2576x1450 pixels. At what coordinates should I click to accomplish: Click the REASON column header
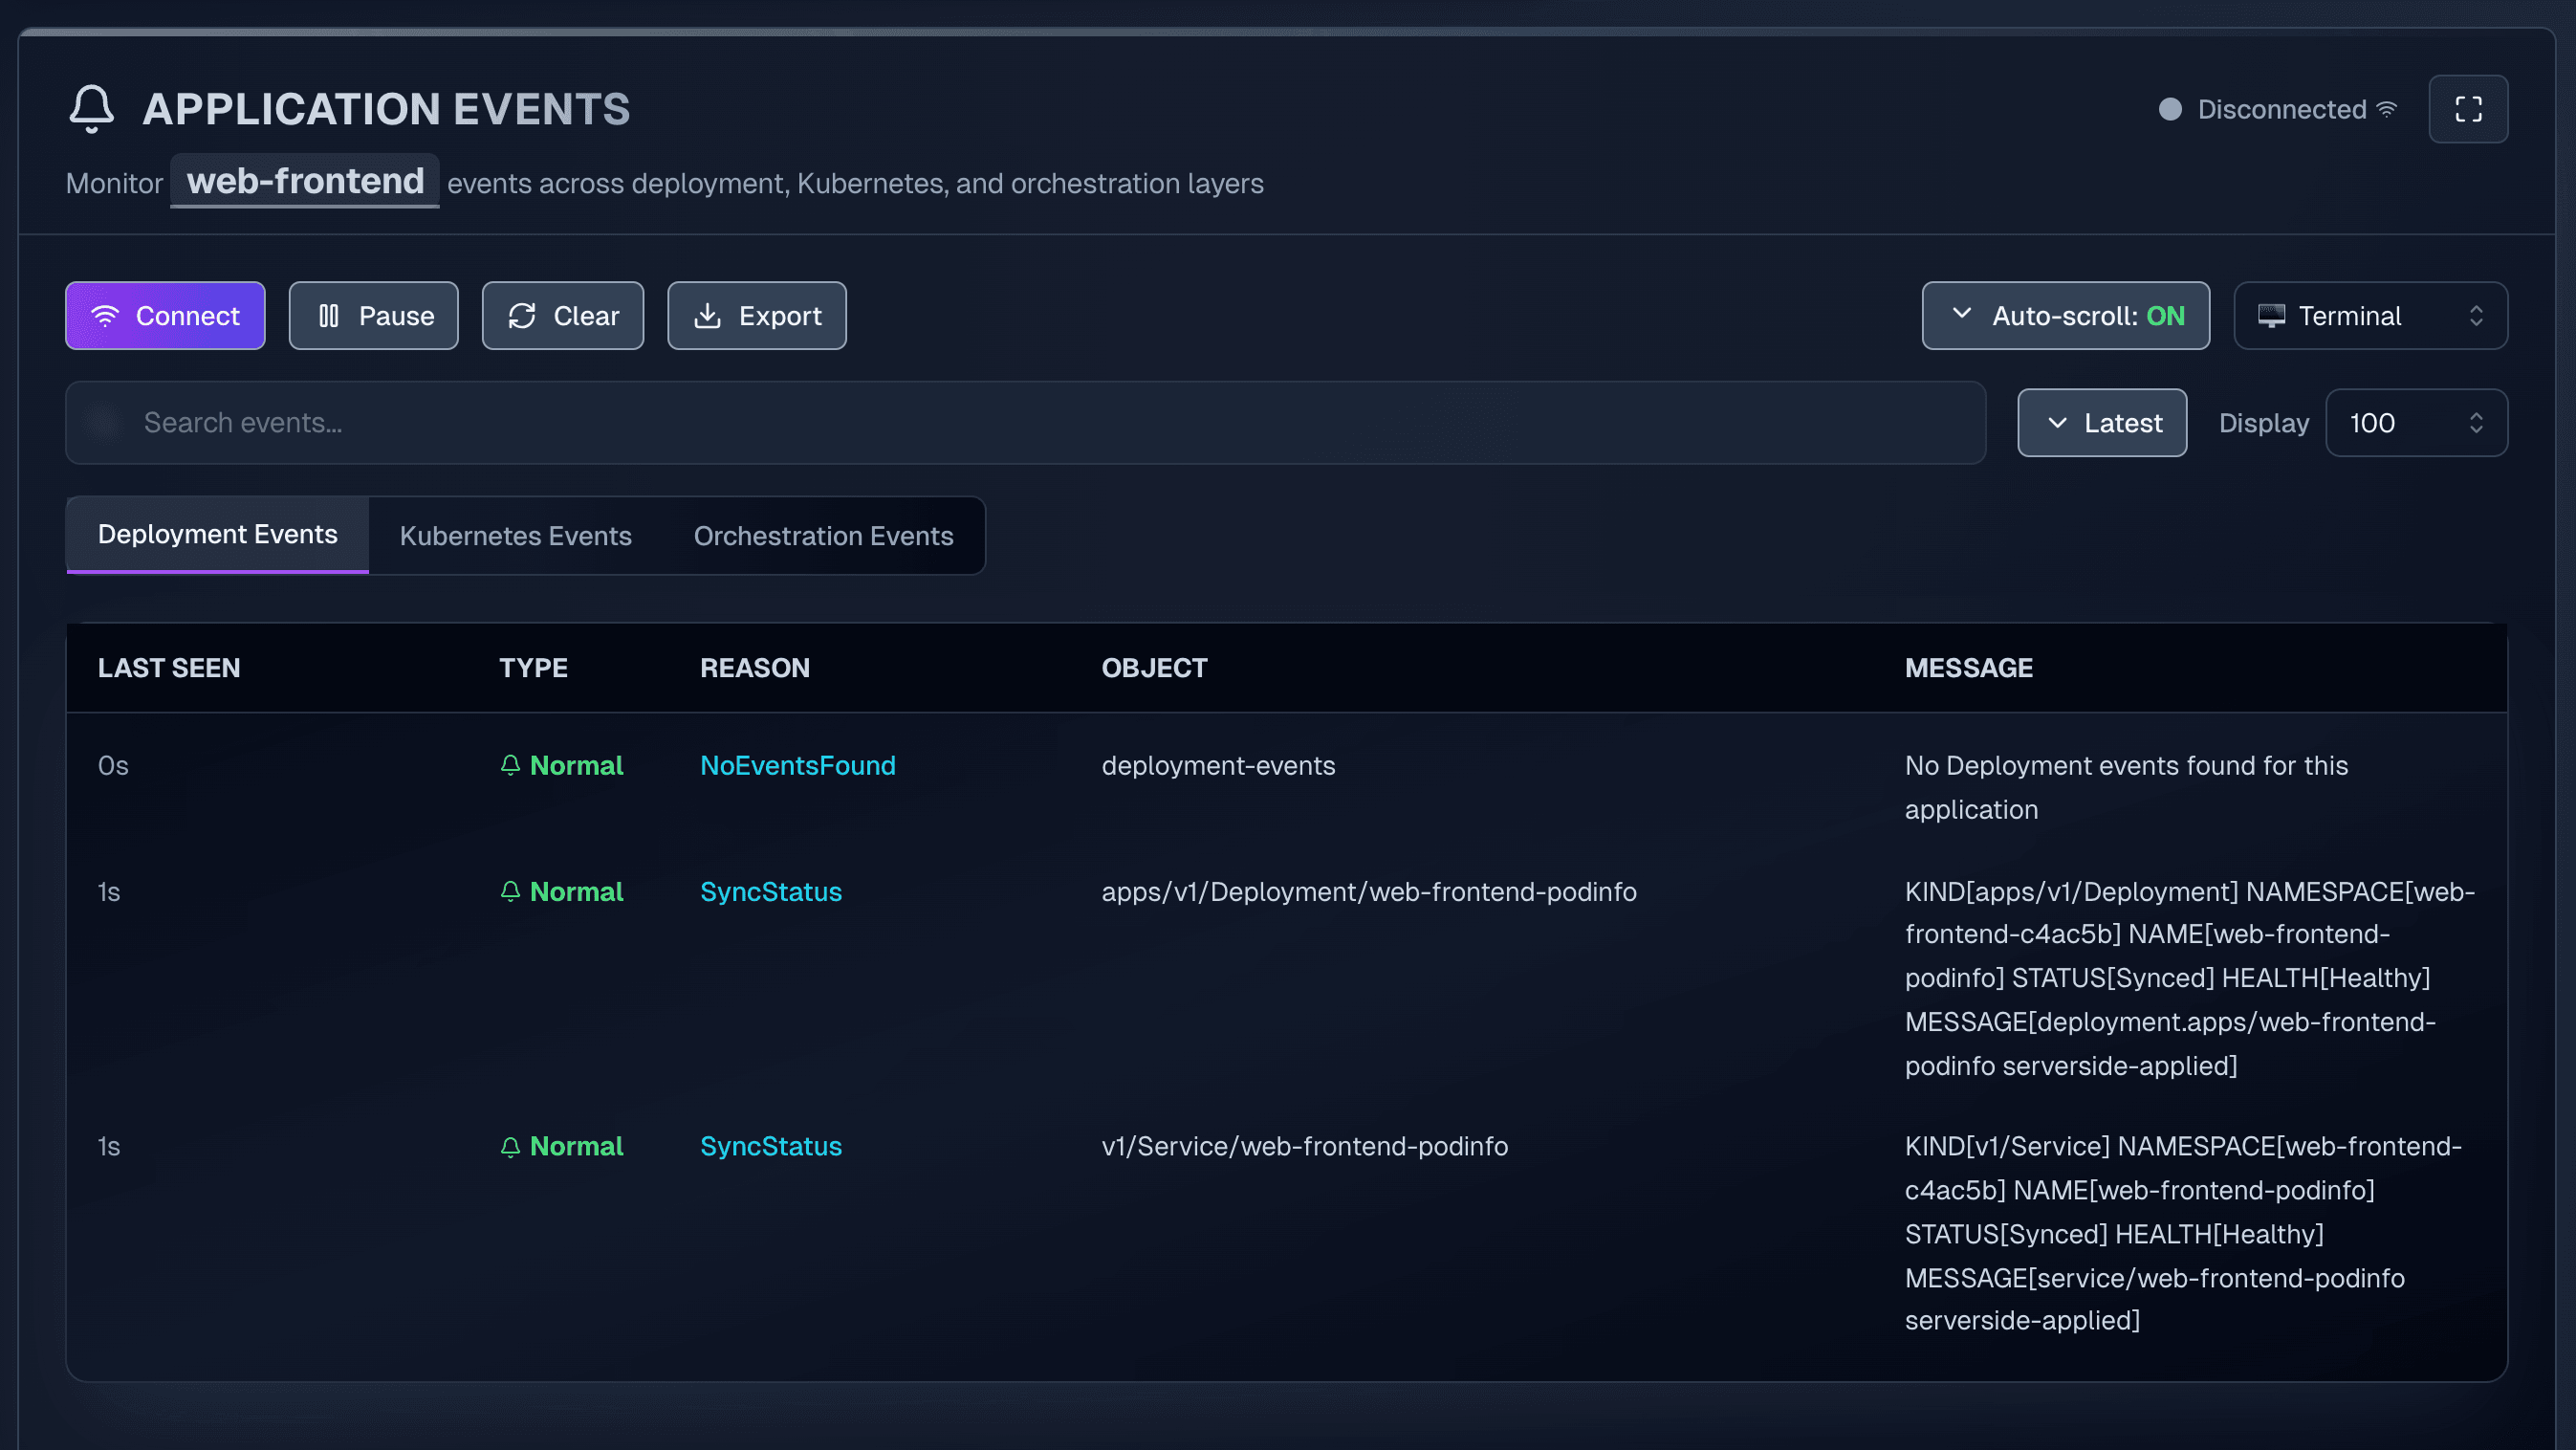point(755,668)
